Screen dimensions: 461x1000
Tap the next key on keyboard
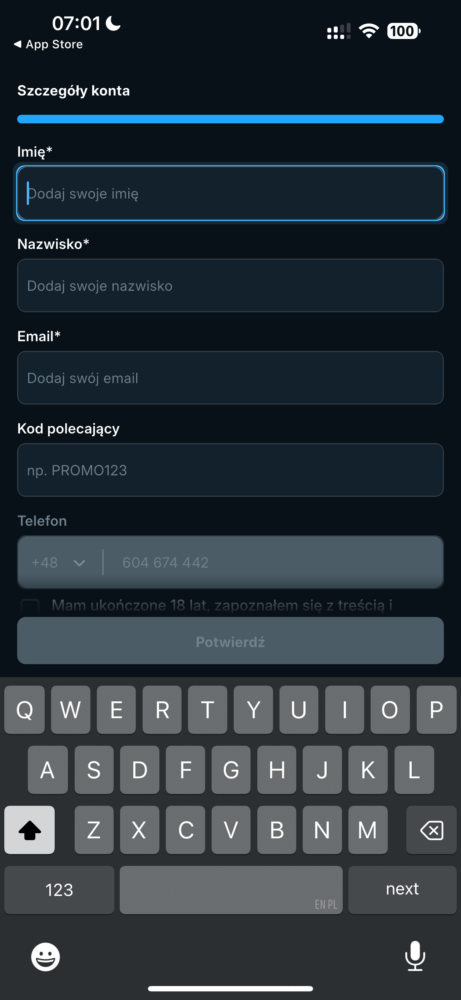[x=402, y=890]
